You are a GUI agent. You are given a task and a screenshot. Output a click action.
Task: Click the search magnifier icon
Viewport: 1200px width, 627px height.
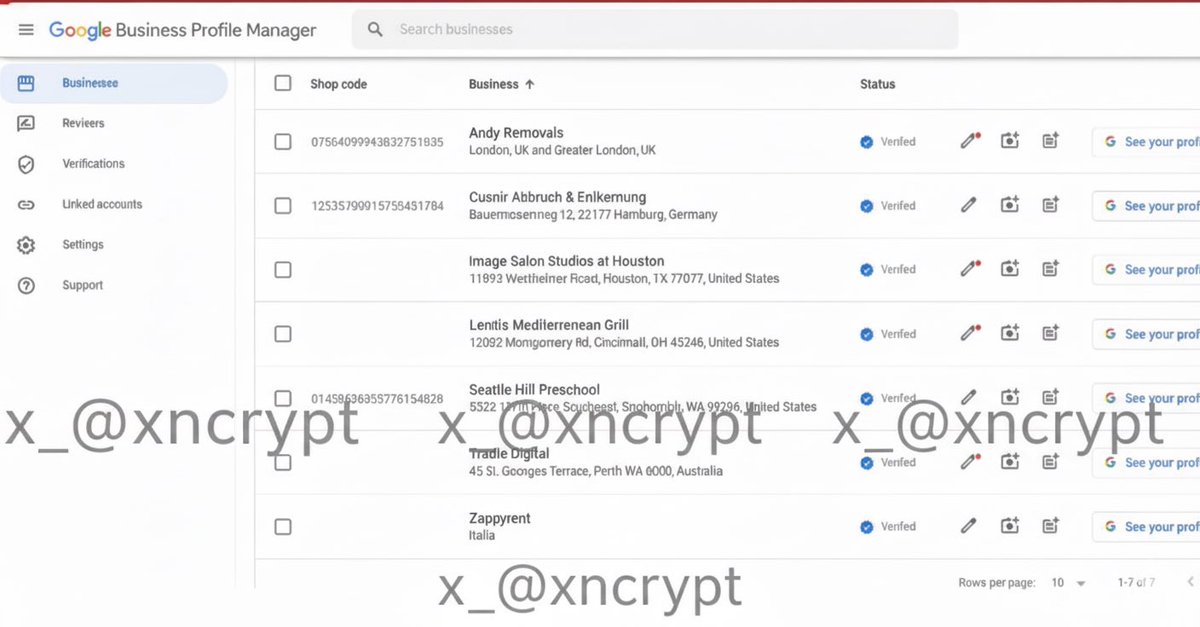point(375,30)
